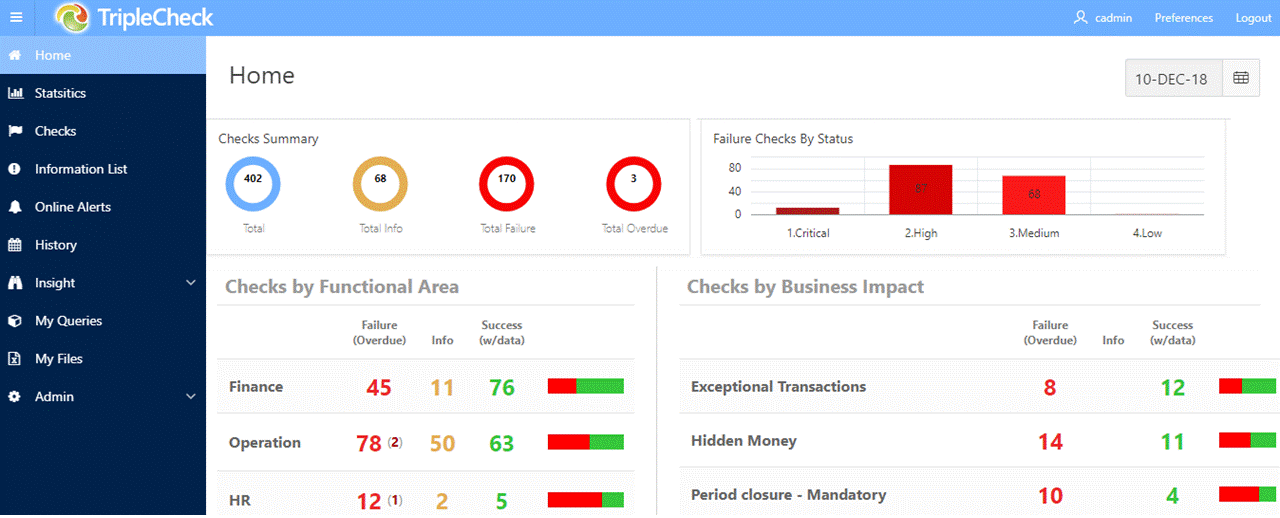Click the 10-DEC-18 date field
Image resolution: width=1280 pixels, height=518 pixels.
click(1174, 78)
